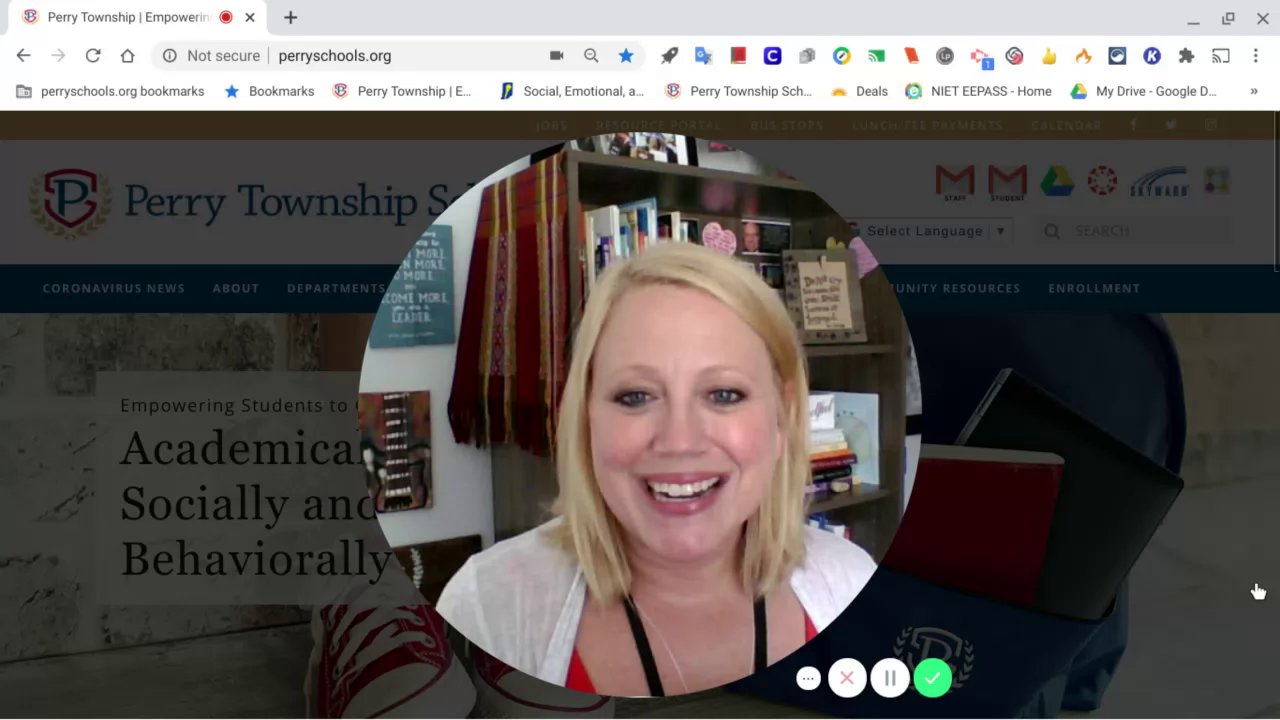Open the Student Gmail icon
The image size is (1280, 720).
[x=1007, y=182]
